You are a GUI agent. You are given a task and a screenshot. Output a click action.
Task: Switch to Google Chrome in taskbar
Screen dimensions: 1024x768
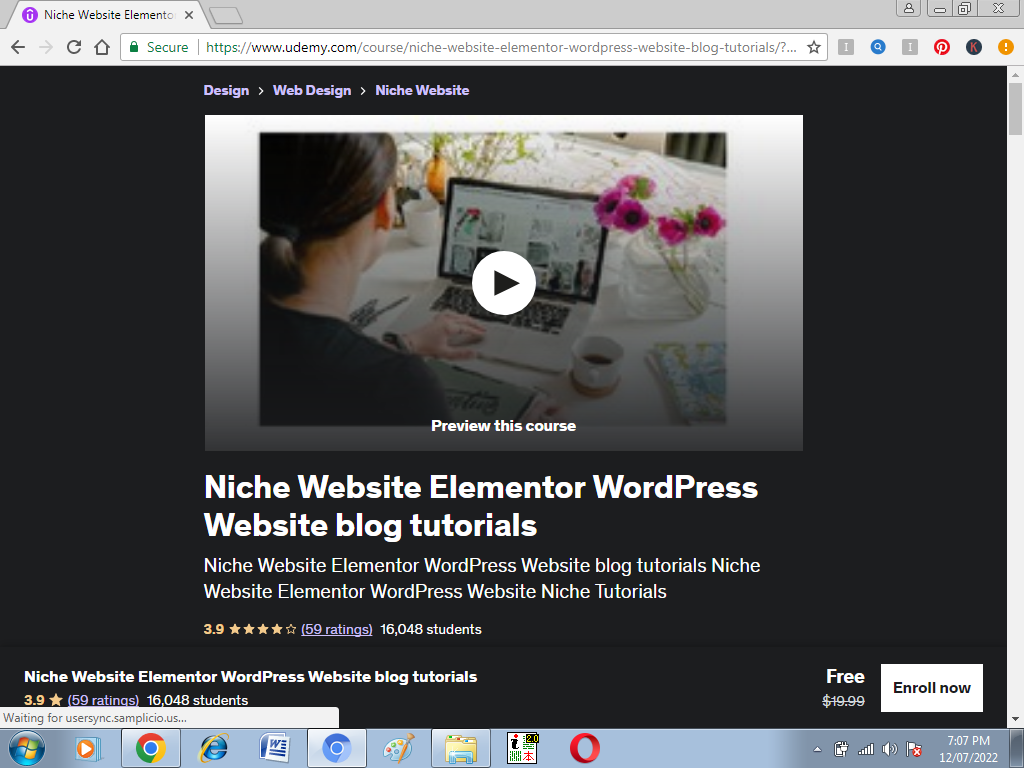tap(150, 748)
